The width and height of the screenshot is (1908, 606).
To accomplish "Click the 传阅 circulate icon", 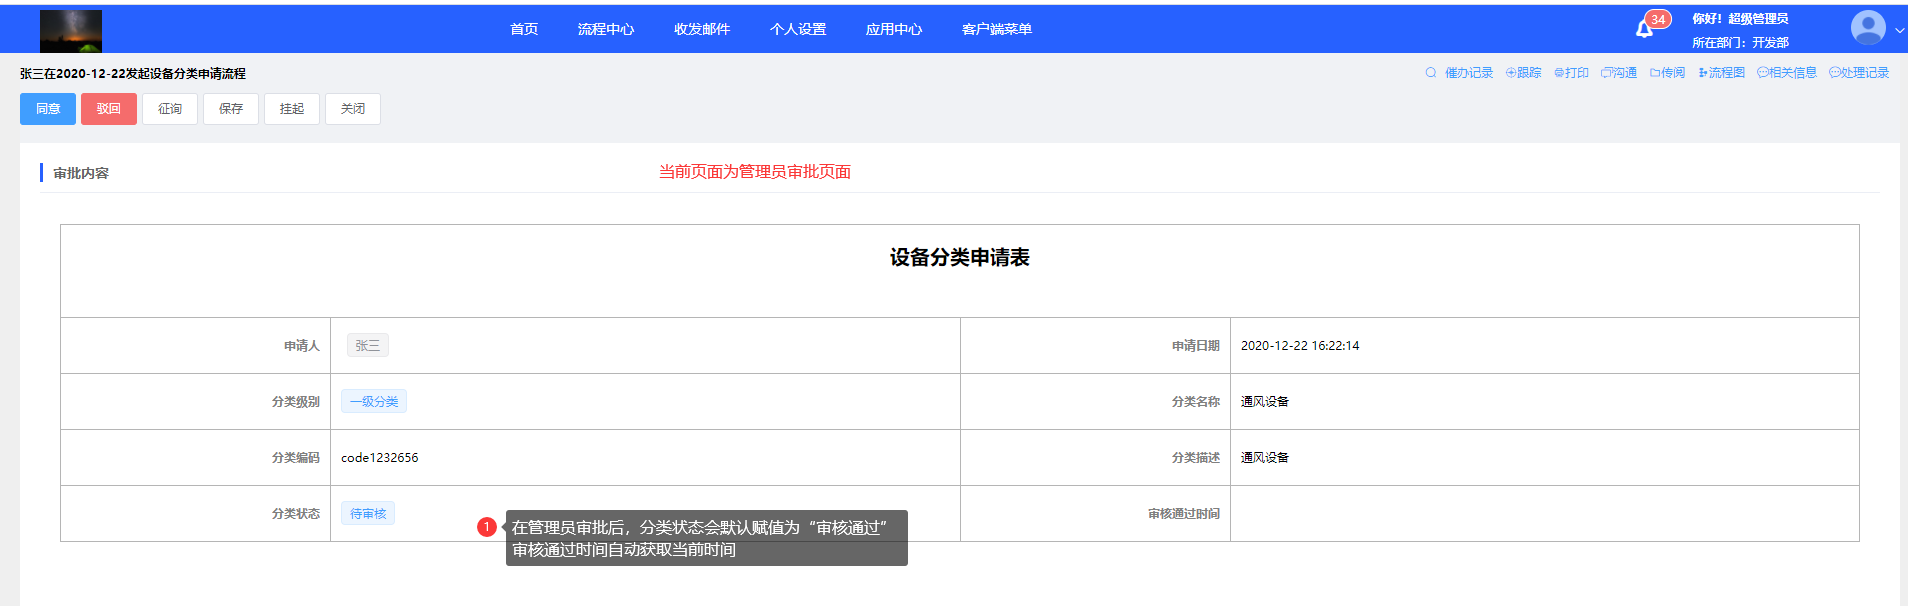I will point(1655,73).
